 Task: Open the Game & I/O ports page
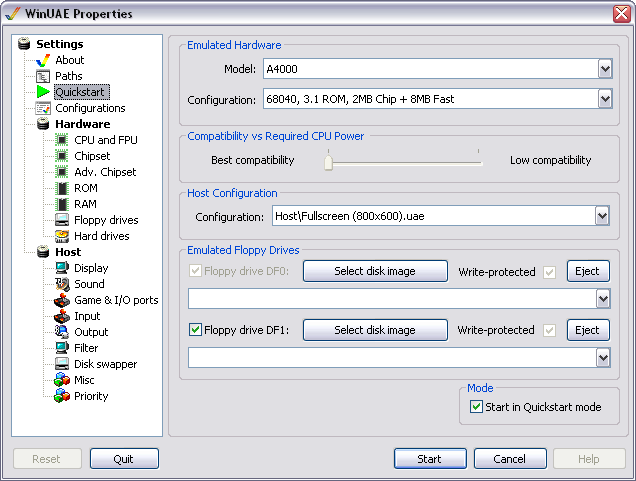(x=116, y=300)
